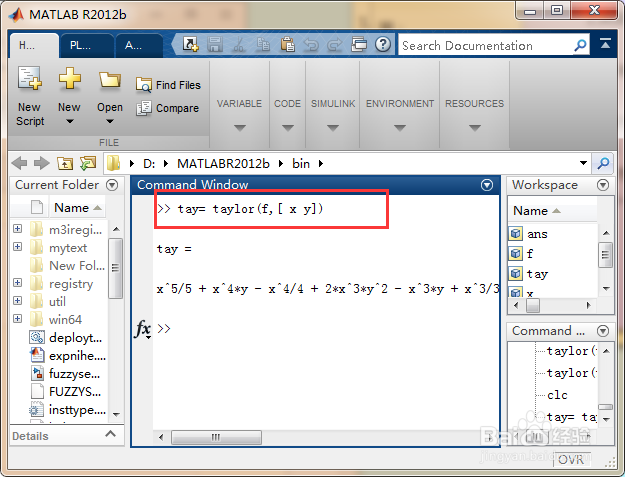
Task: Sort Workspace by Name column
Action: pos(552,210)
